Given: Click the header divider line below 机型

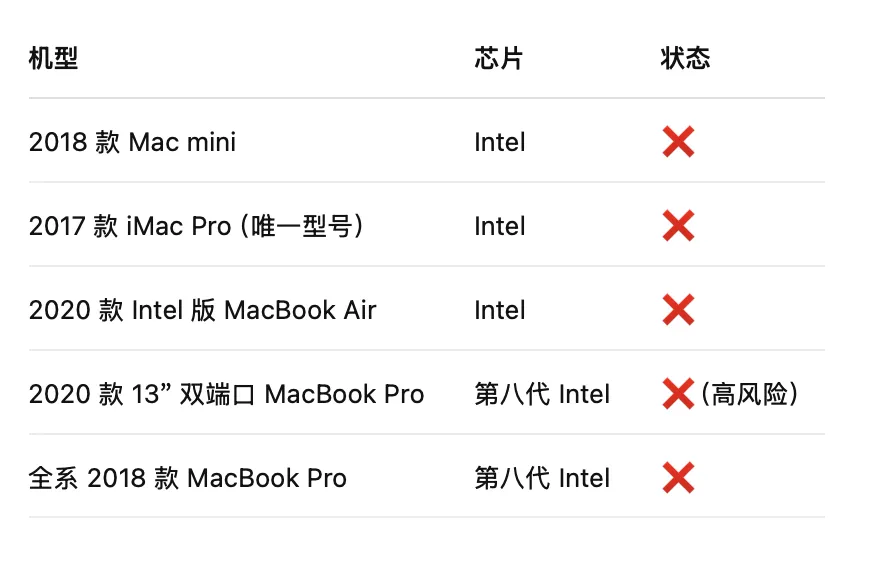Looking at the screenshot, I should pyautogui.click(x=427, y=98).
